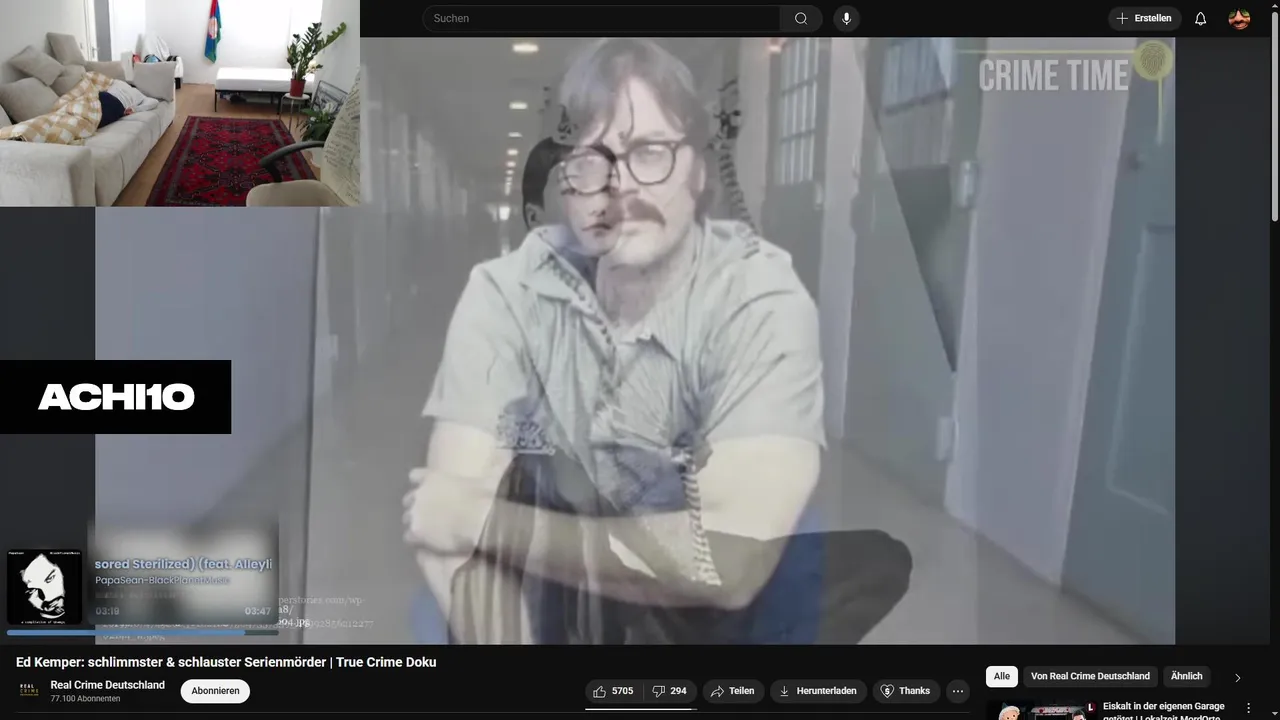Click the 77.100 Abonnenten subscriber count
This screenshot has height=720, width=1280.
click(x=86, y=699)
